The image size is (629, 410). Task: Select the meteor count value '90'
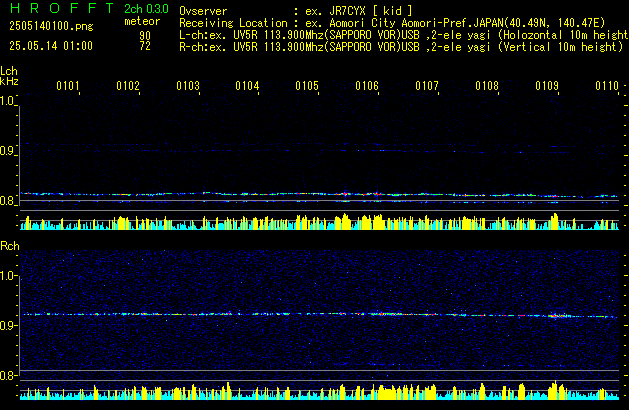pyautogui.click(x=145, y=35)
